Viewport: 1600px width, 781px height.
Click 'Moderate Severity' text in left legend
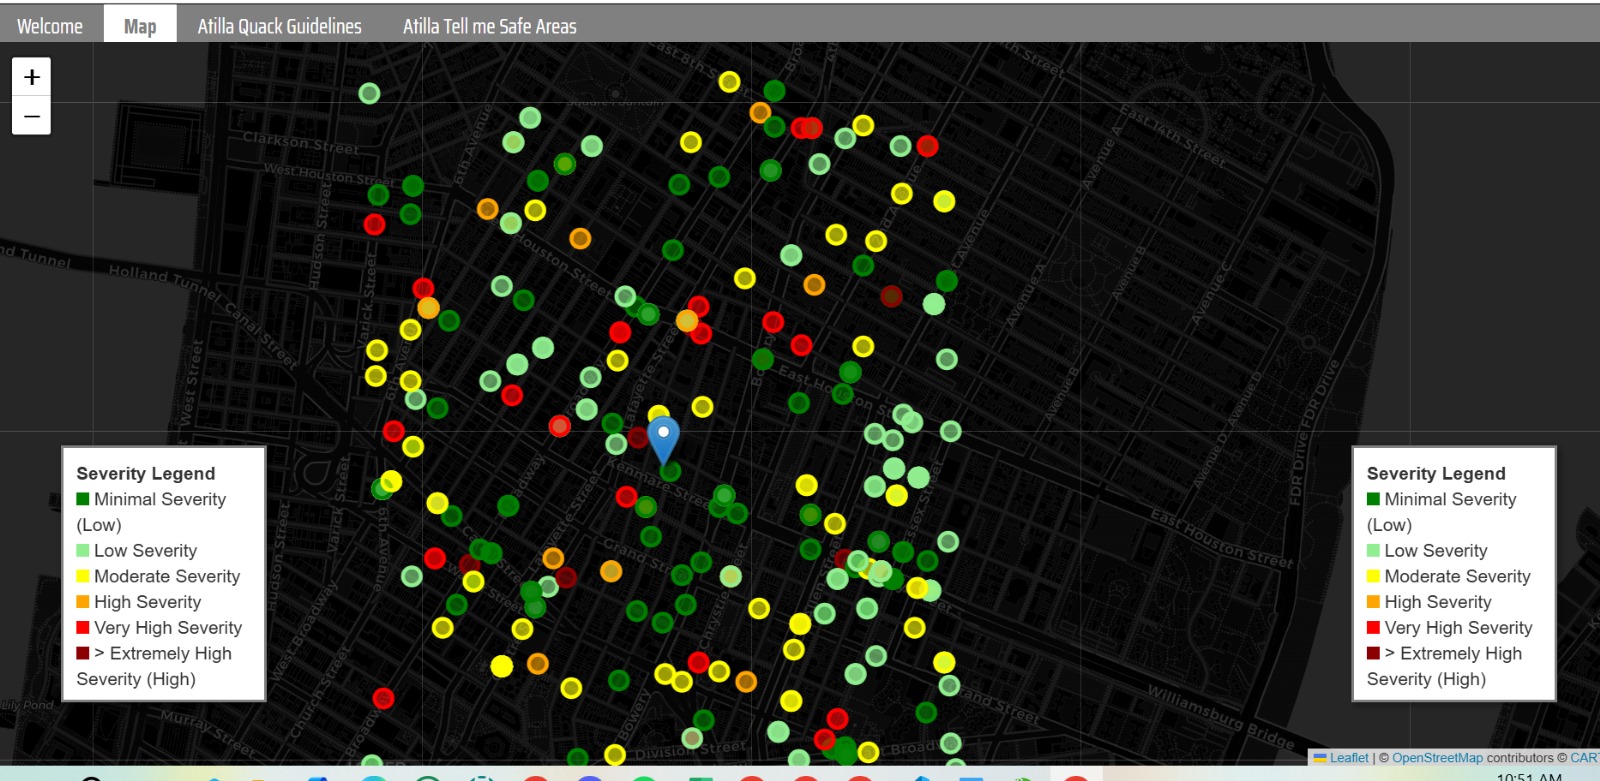click(167, 576)
